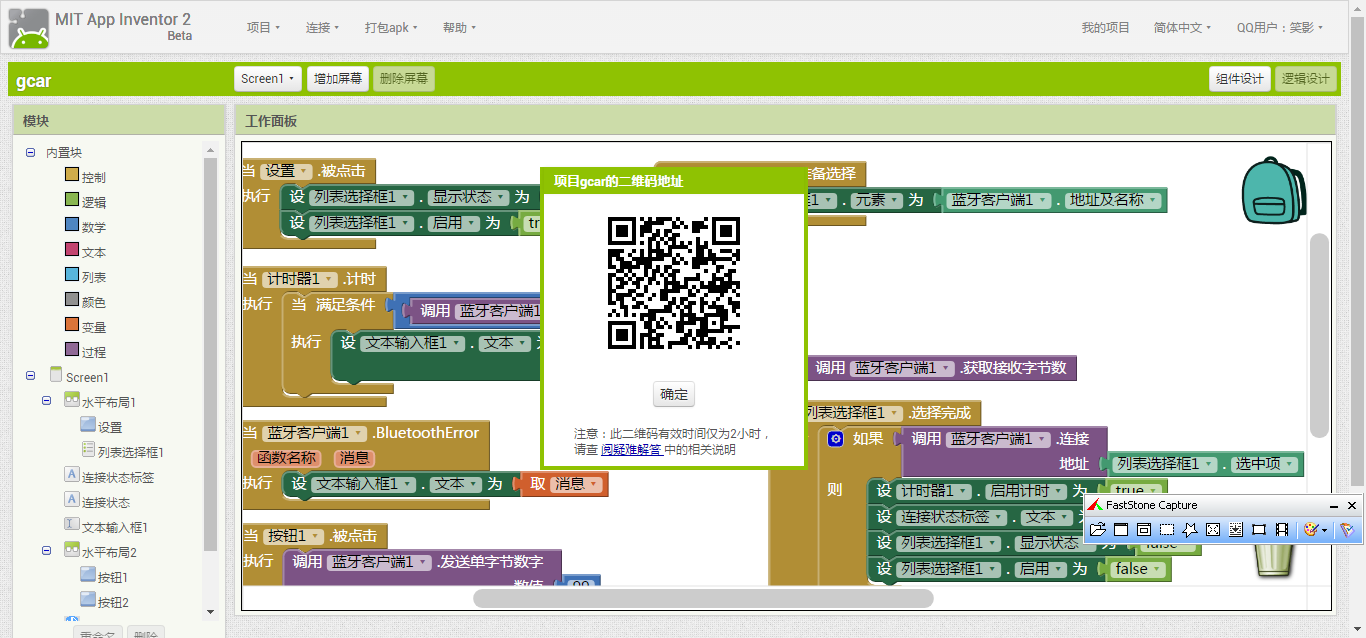Open 项目 menu

[263, 28]
